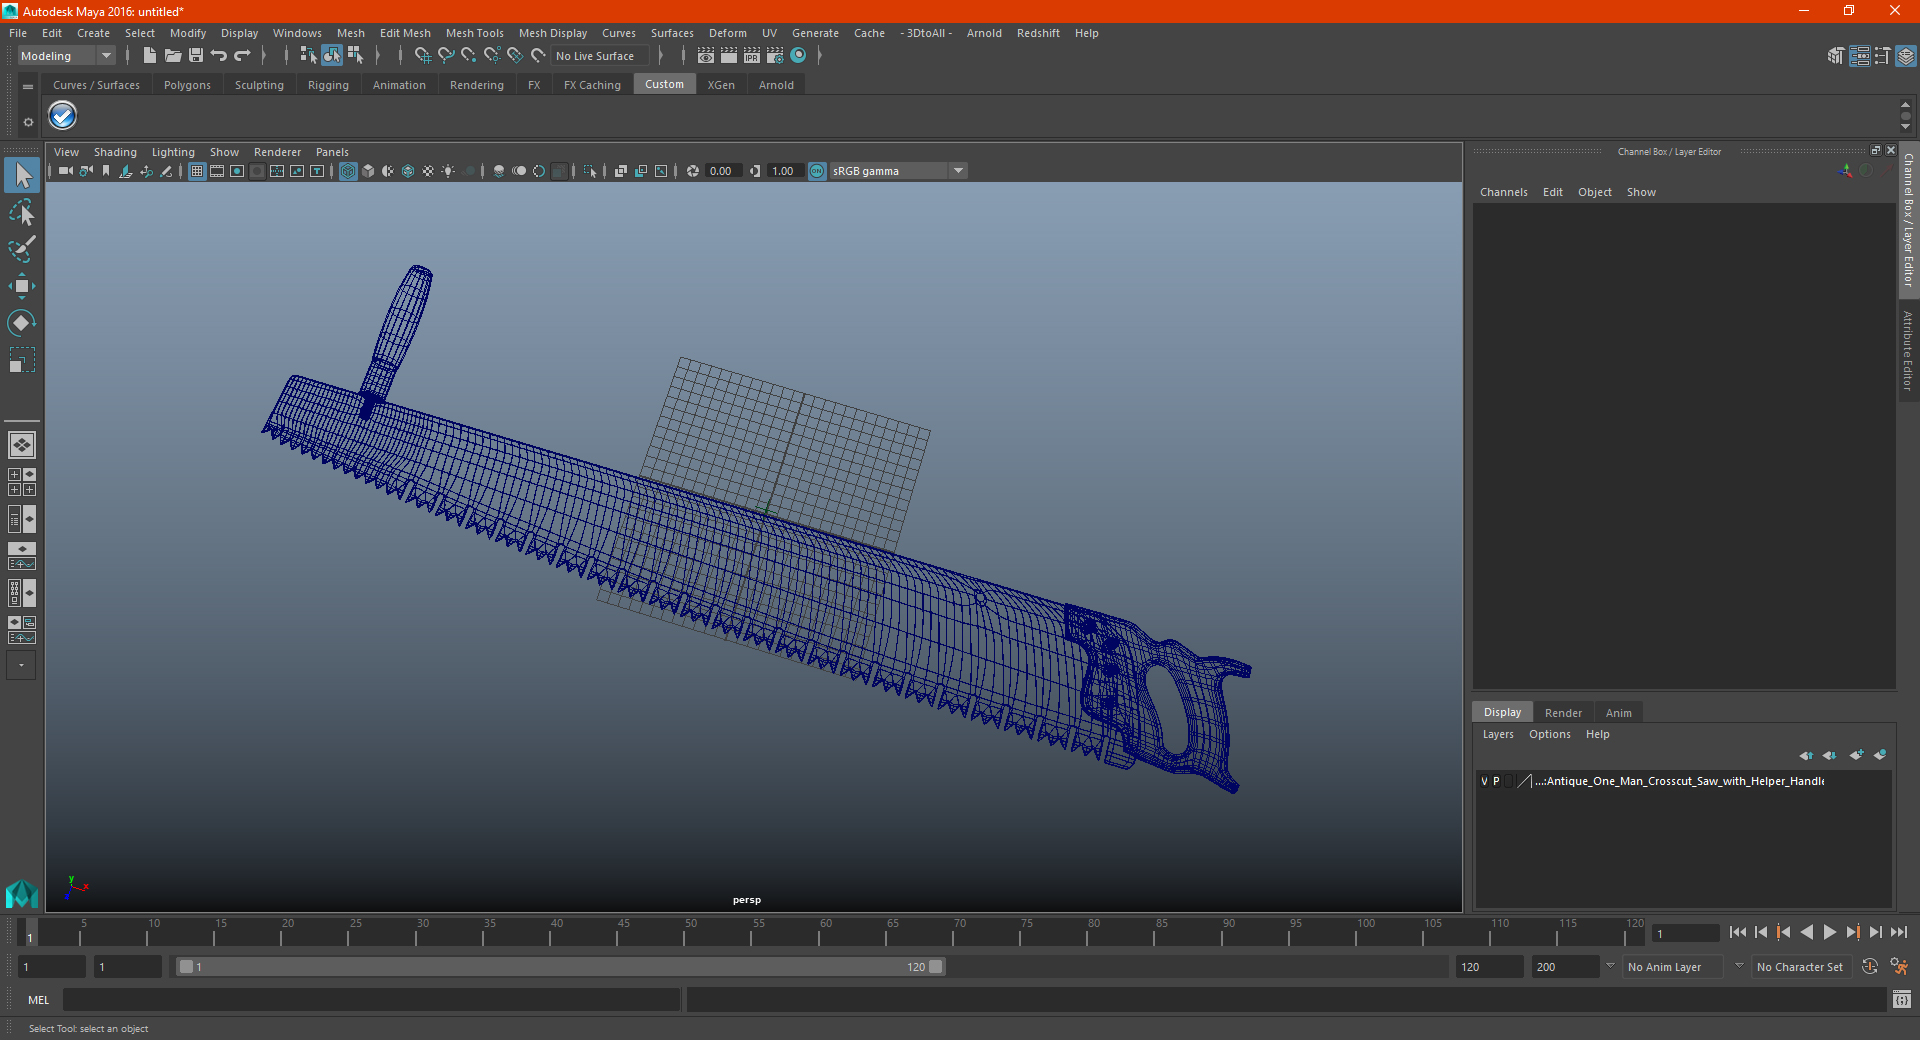This screenshot has height=1040, width=1920.
Task: Open the Script Editor icon
Action: pyautogui.click(x=1902, y=999)
